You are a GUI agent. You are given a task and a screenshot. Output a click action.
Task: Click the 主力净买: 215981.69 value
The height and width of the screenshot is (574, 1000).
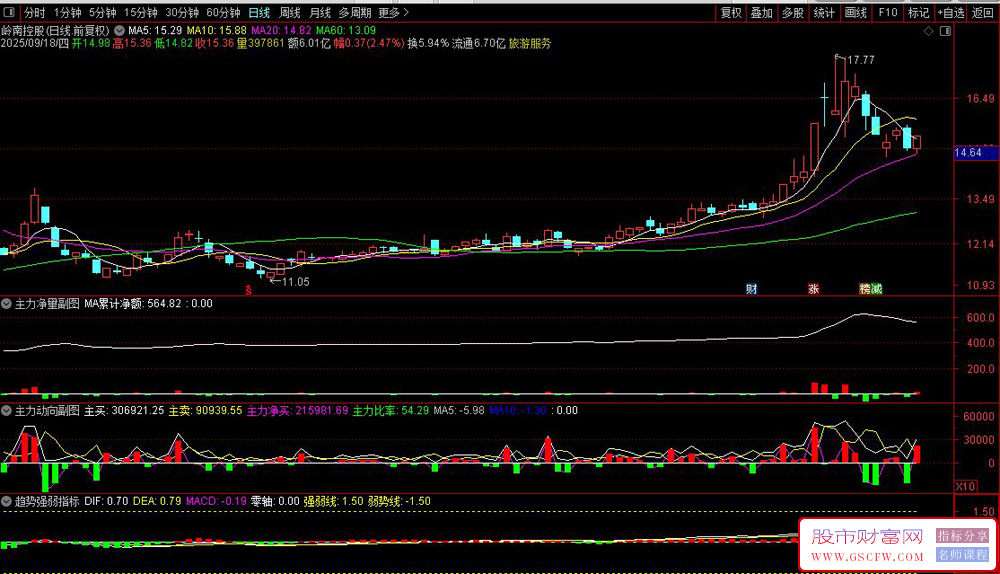(x=297, y=411)
